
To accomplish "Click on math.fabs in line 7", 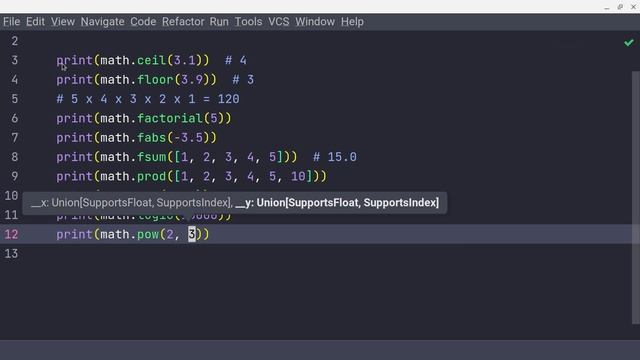I will (x=133, y=138).
